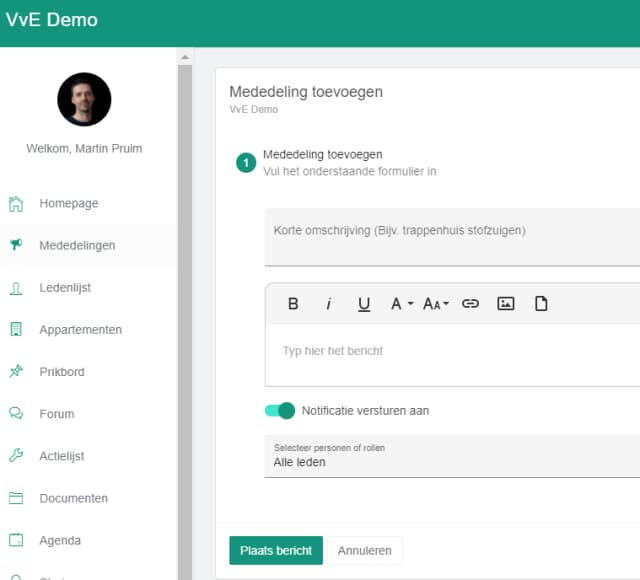
Task: Click Martin Pruim's profile picture
Action: pos(84,99)
